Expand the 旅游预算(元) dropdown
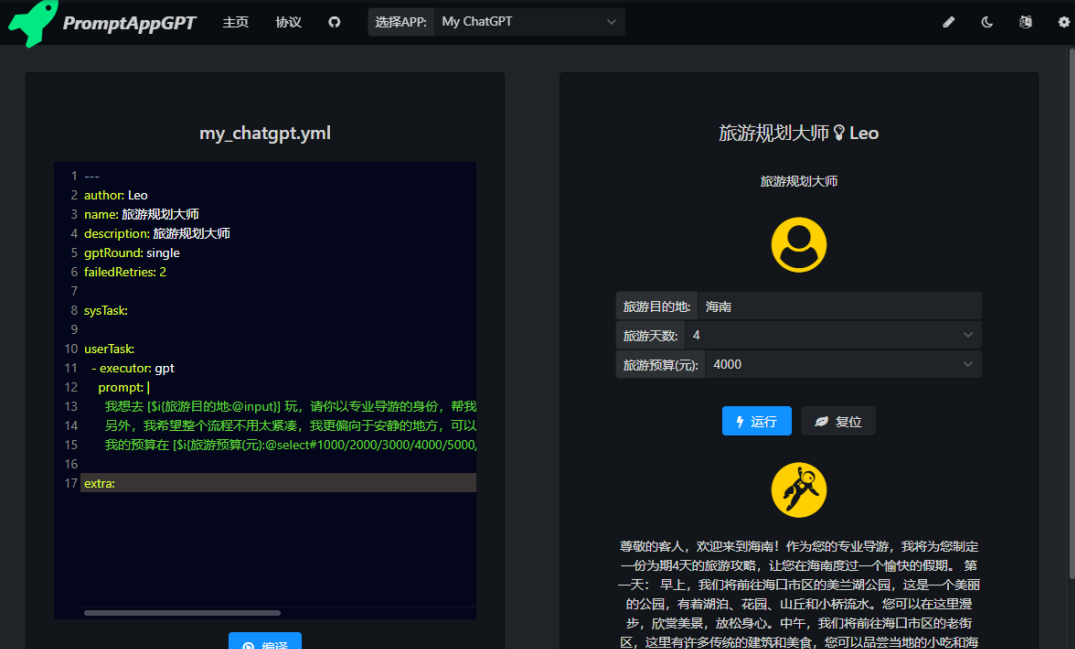The image size is (1075, 649). click(843, 365)
